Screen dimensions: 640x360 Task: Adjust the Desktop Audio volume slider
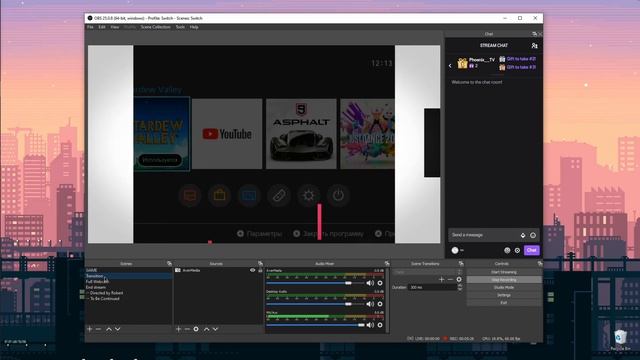click(315, 304)
